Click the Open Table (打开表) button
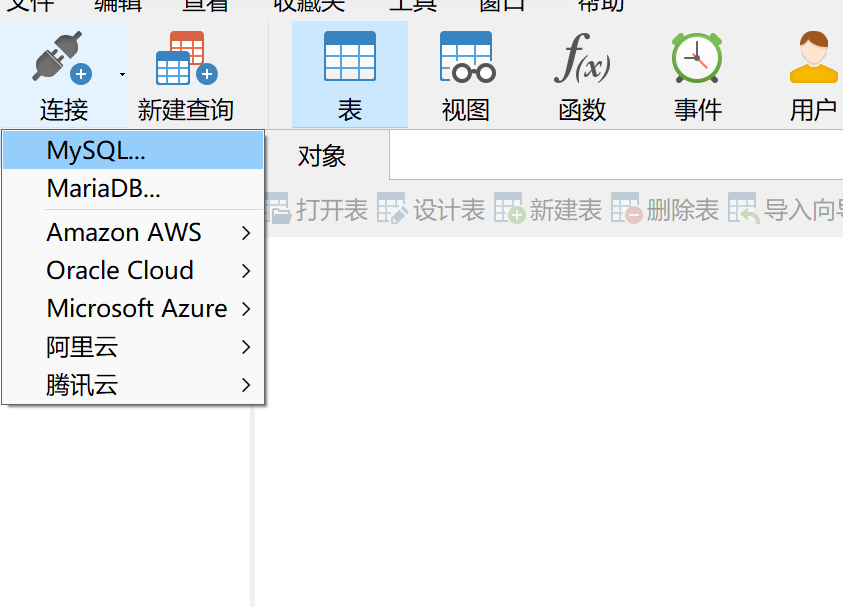Viewport: 843px width, 607px height. (x=317, y=210)
